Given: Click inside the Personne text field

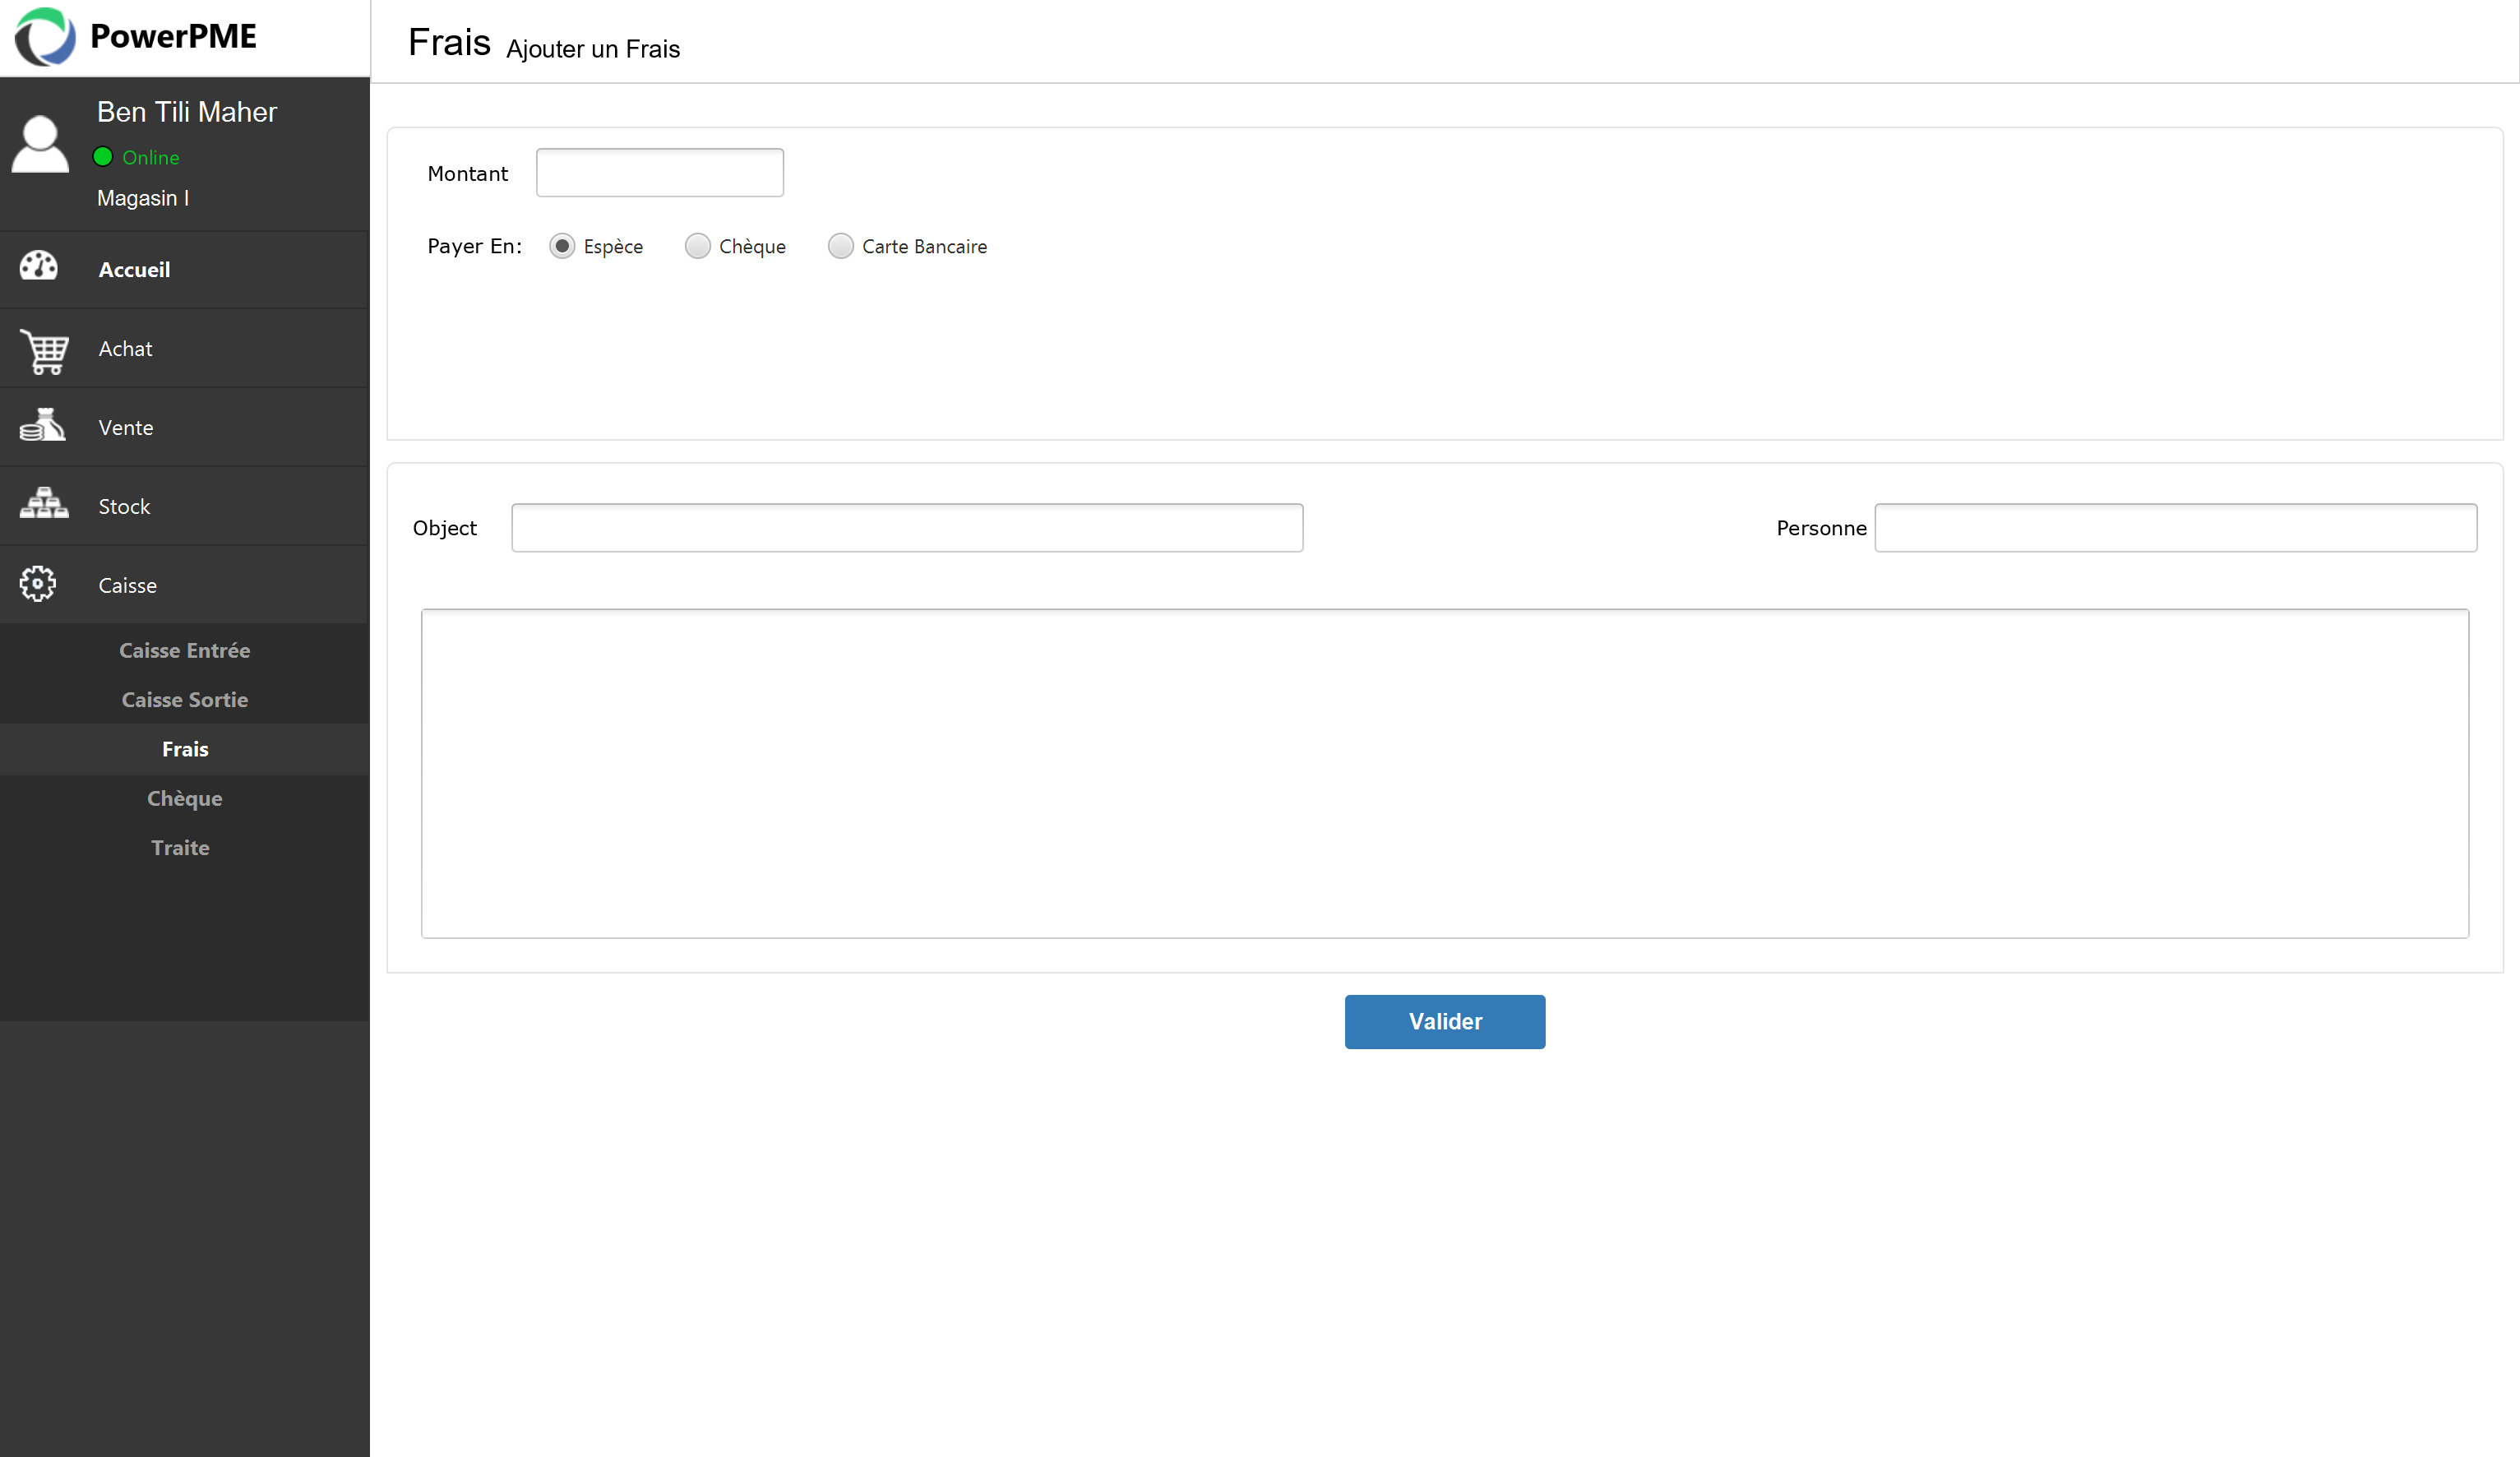Looking at the screenshot, I should [x=2176, y=528].
